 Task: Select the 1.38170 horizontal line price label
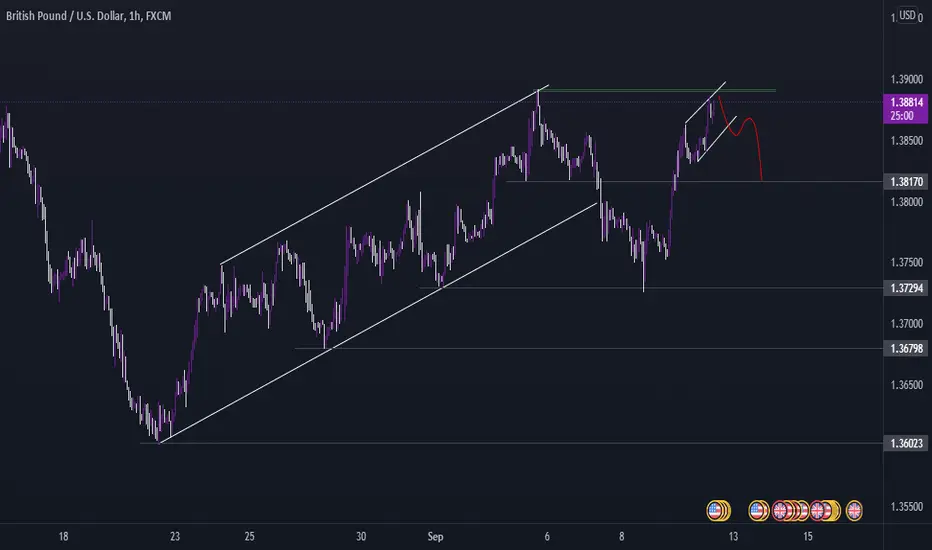[906, 181]
